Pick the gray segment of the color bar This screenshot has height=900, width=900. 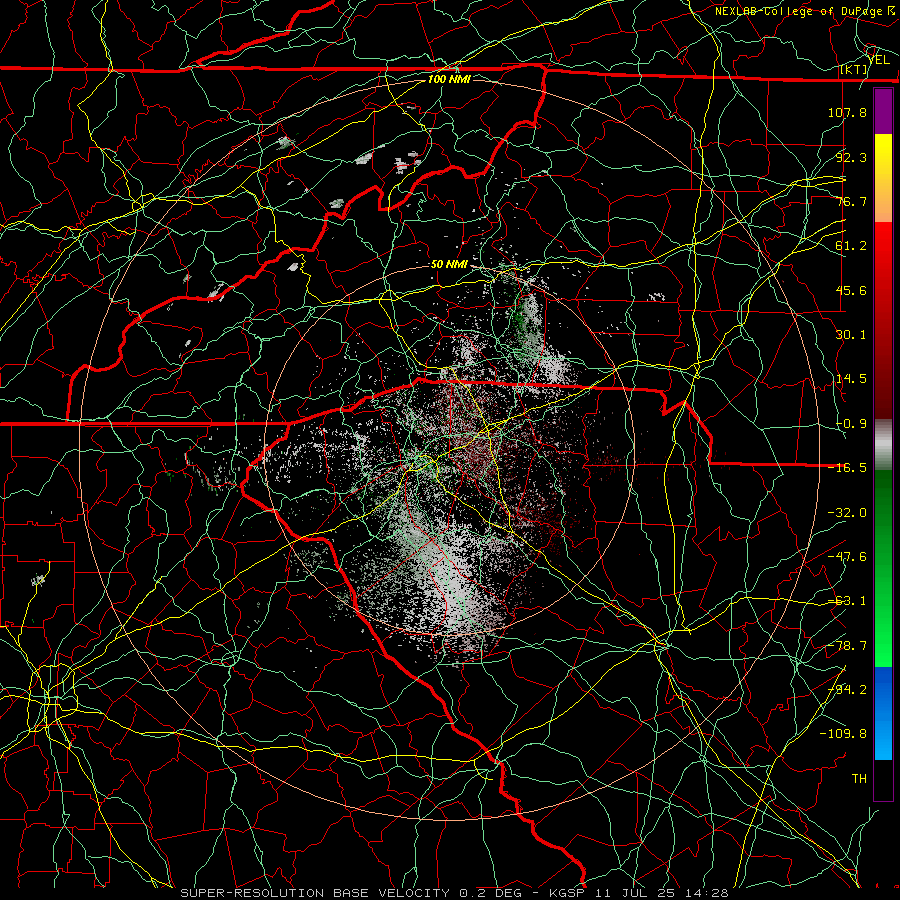[883, 445]
